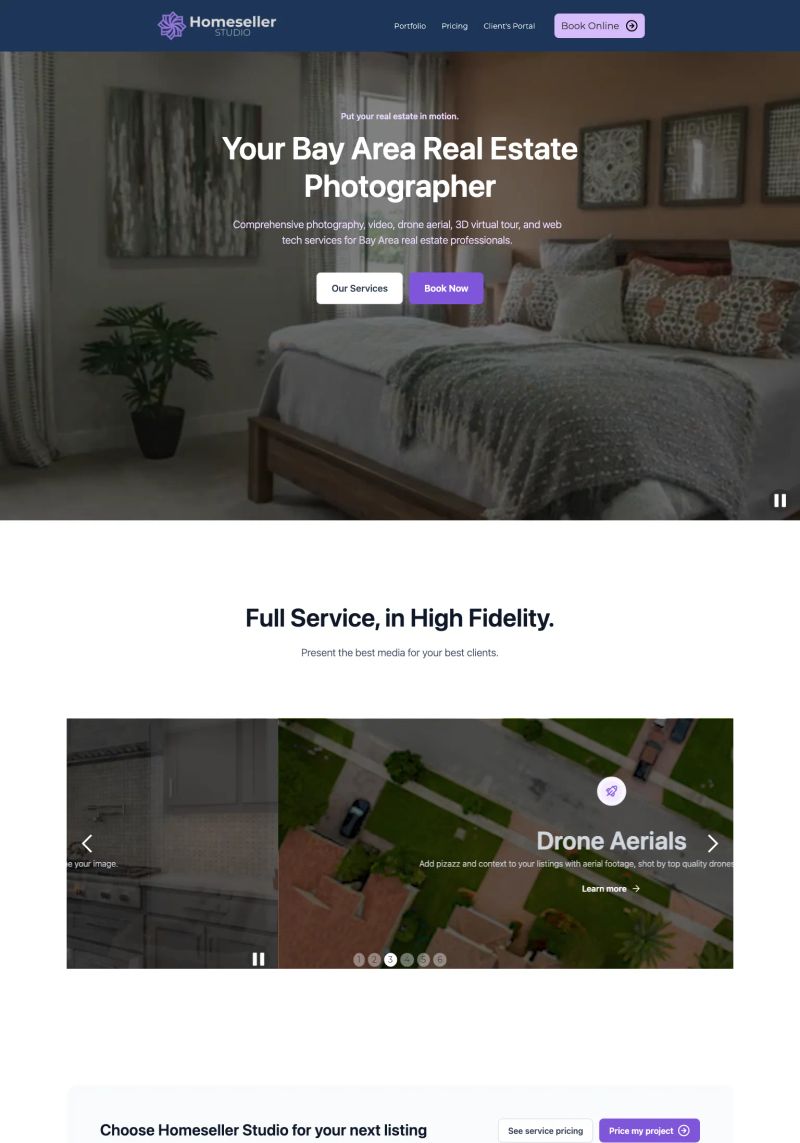Click the arrow beside Learn more
800x1143 pixels.
pos(636,889)
